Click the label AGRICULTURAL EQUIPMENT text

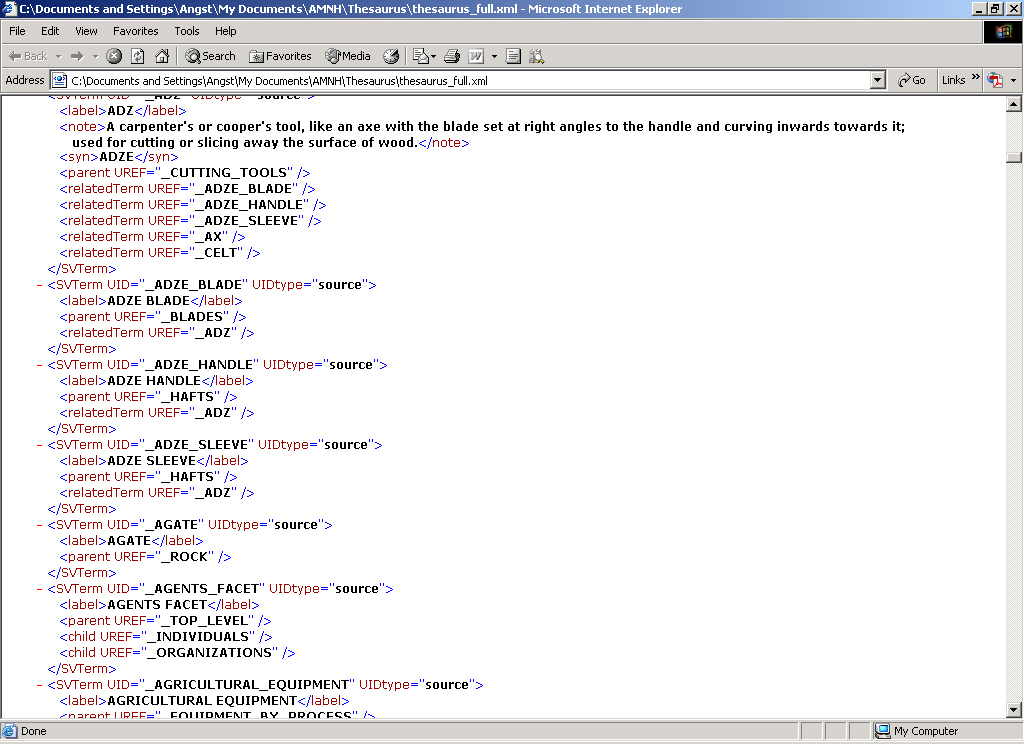coord(202,701)
